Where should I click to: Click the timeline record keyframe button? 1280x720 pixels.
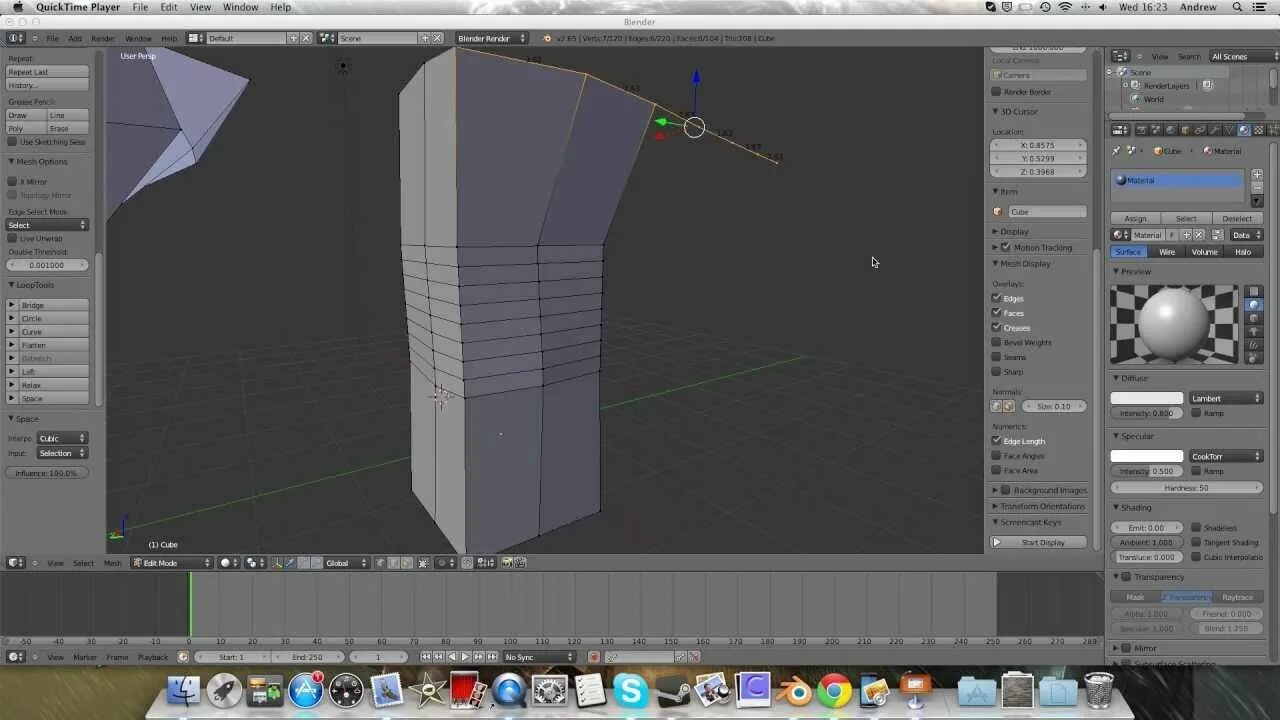coord(594,657)
